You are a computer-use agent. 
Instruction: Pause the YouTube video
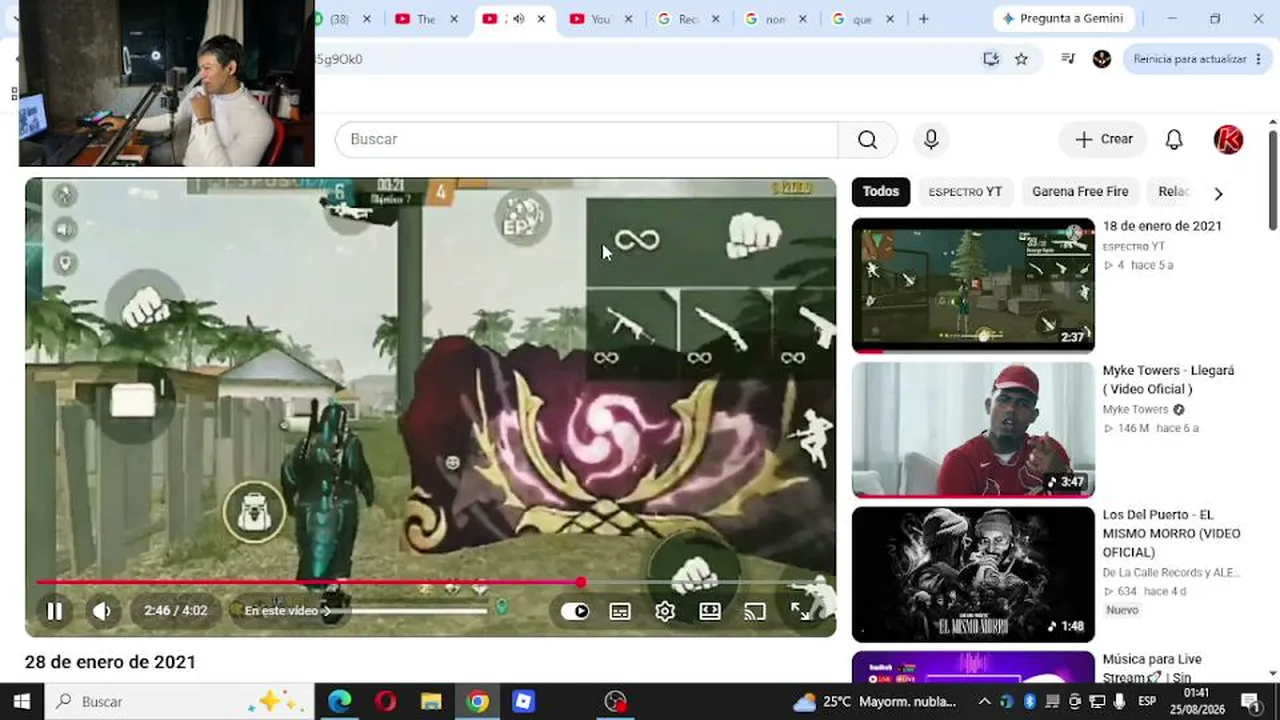[55, 611]
